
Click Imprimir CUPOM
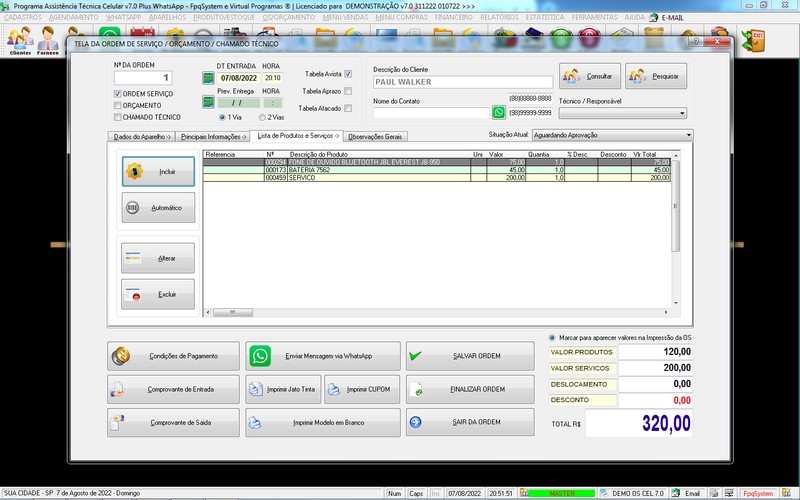pos(362,389)
